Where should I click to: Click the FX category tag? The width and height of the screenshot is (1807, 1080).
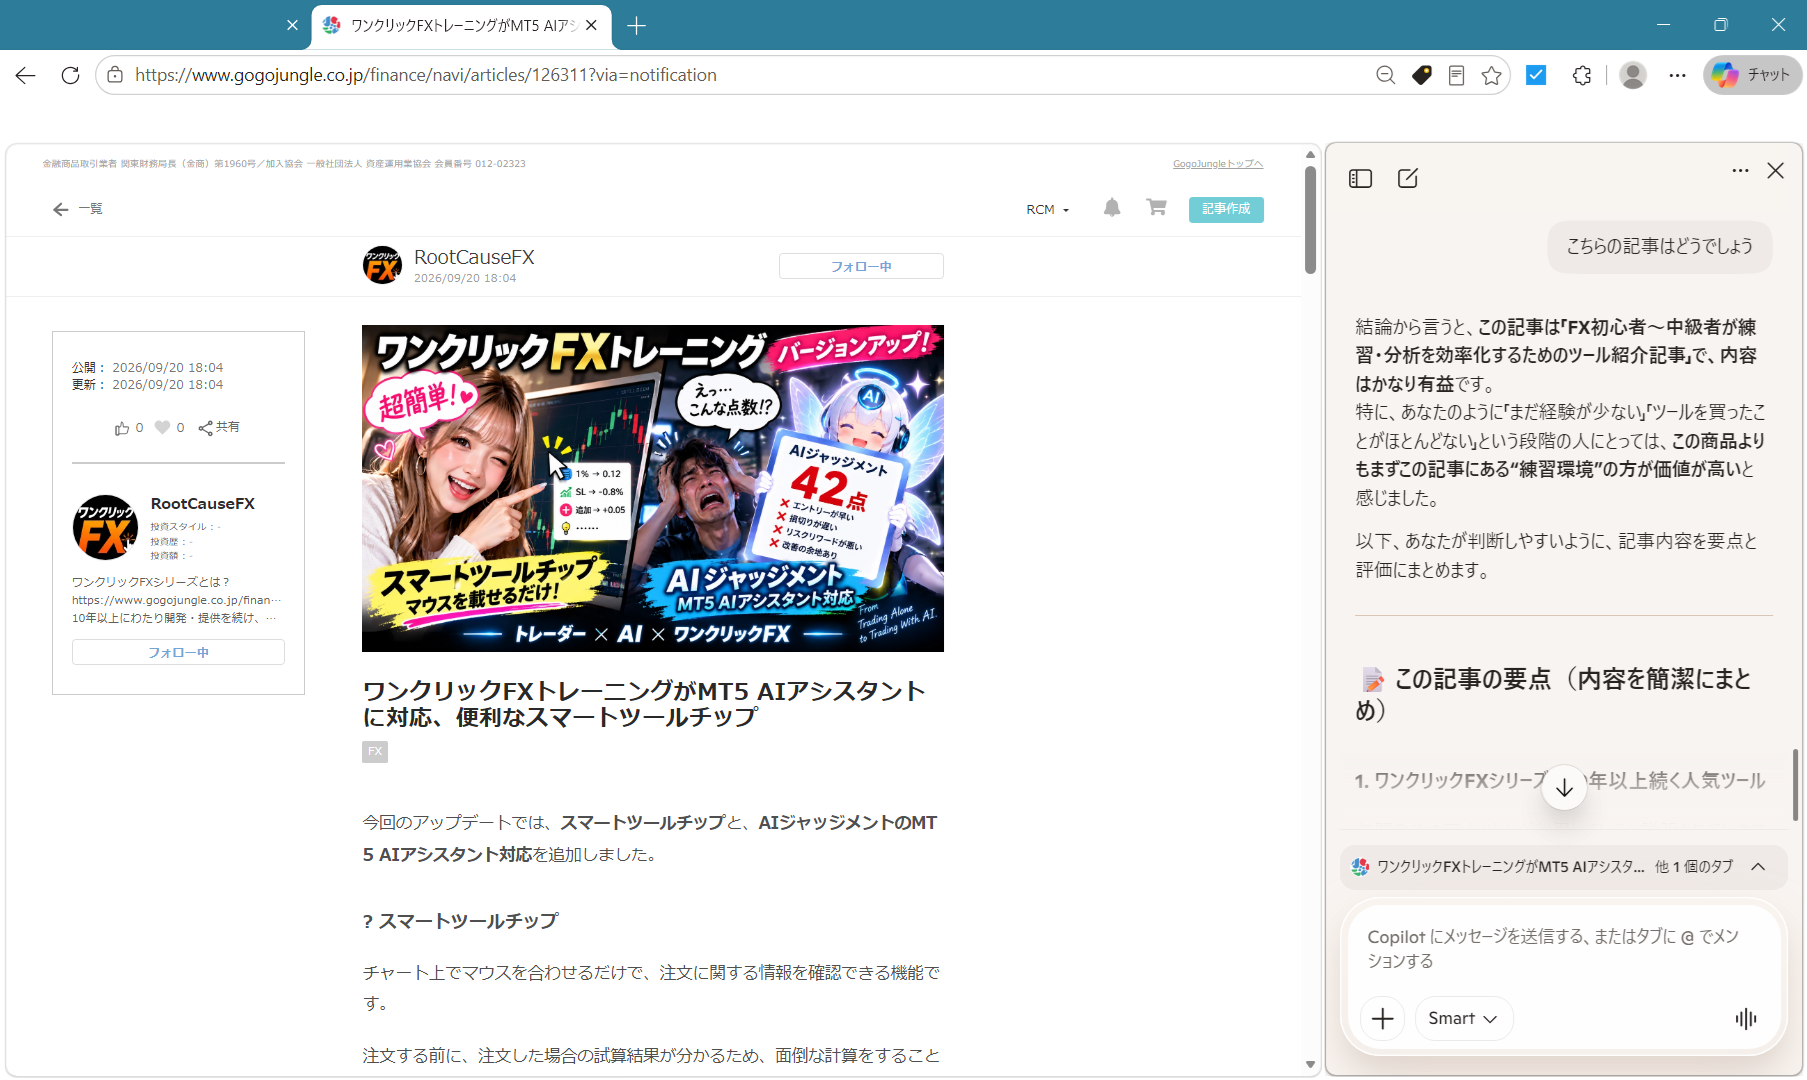(x=375, y=752)
